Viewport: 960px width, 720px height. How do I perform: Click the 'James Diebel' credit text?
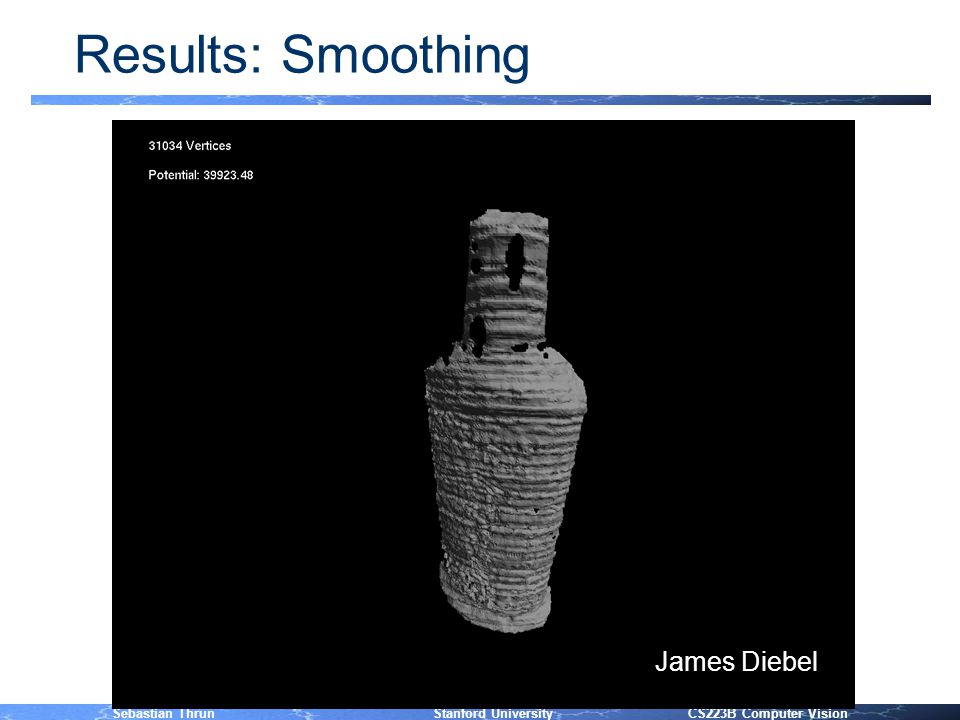coord(736,662)
